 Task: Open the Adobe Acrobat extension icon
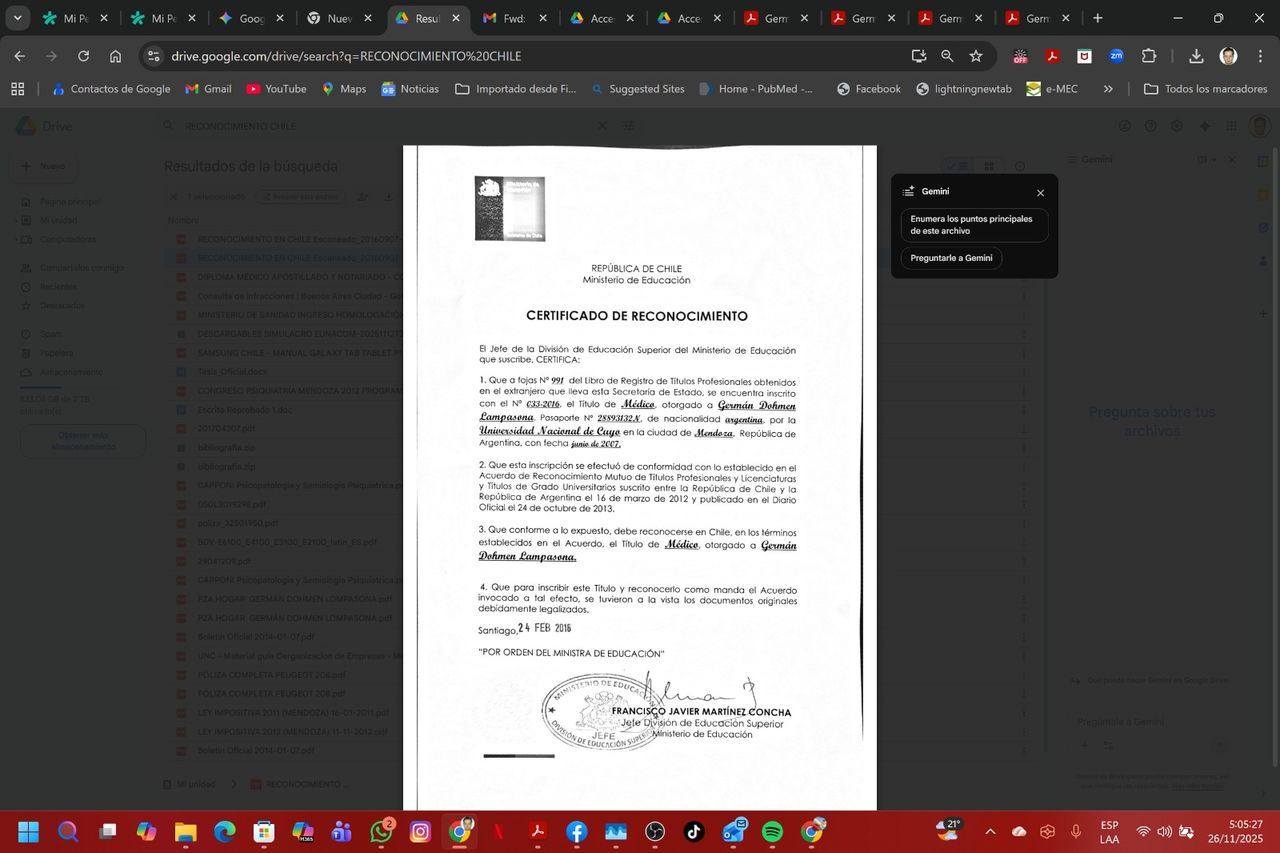(x=1052, y=56)
